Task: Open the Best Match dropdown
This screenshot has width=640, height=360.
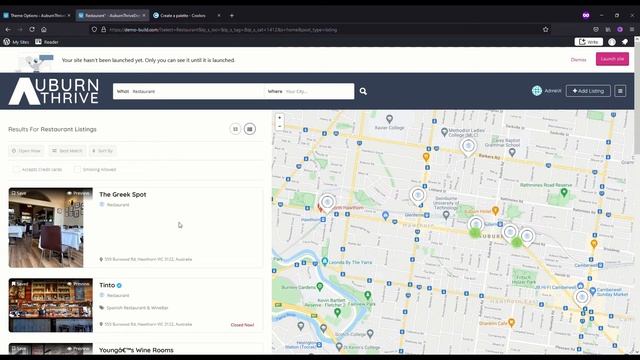Action: point(67,151)
